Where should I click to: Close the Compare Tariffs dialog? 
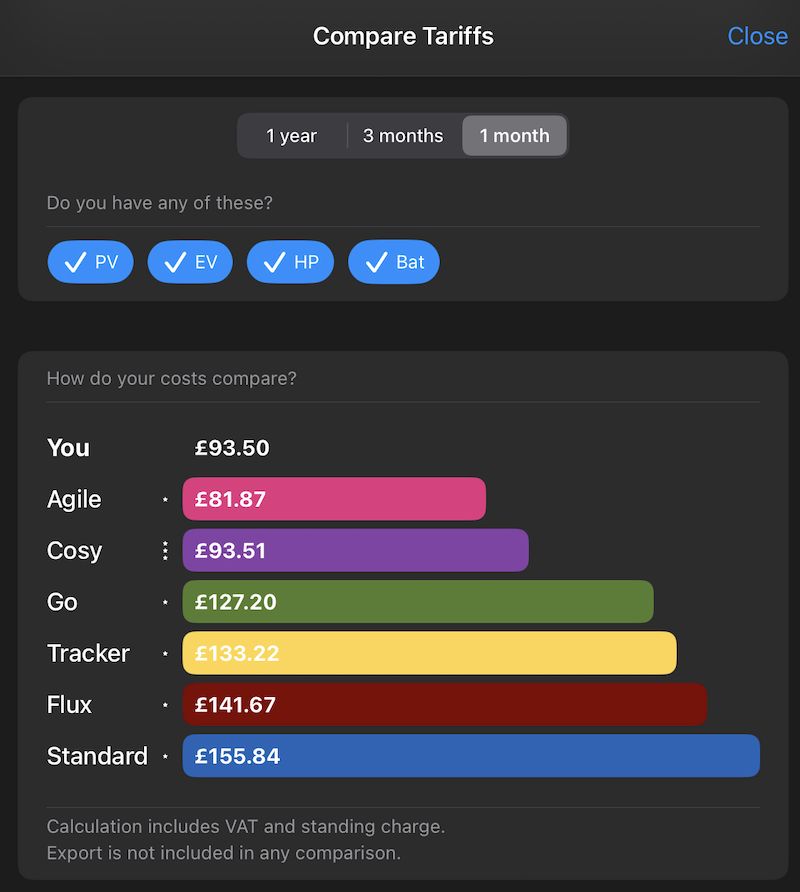point(757,36)
